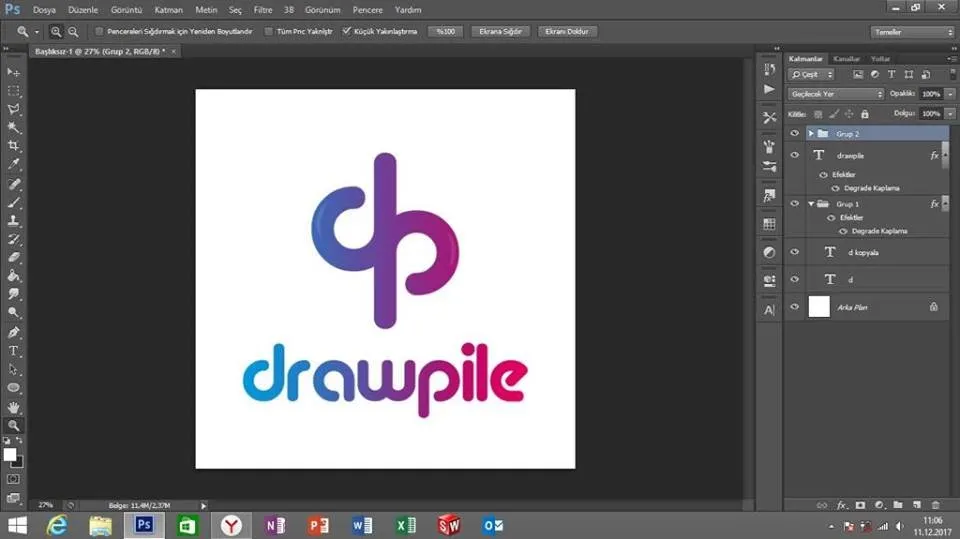The image size is (960, 539).
Task: Hide the Arka Plan layer
Action: pyautogui.click(x=794, y=307)
